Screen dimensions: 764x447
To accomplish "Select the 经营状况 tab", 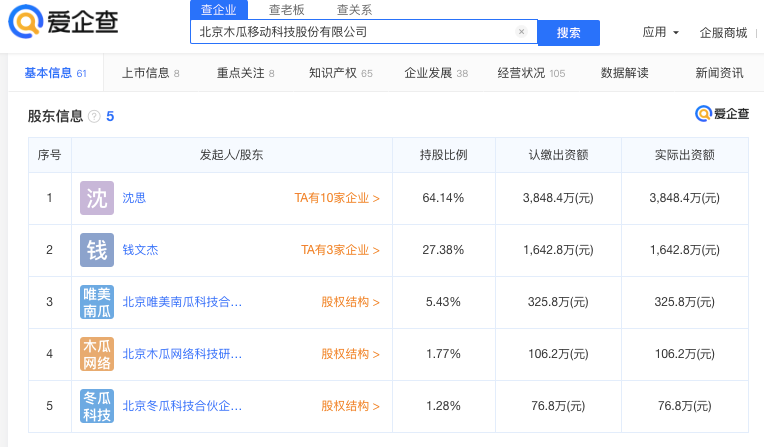I will 531,73.
